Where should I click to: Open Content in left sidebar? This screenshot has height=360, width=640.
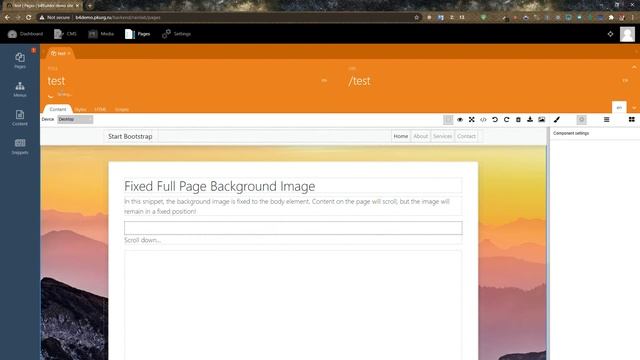(20, 118)
